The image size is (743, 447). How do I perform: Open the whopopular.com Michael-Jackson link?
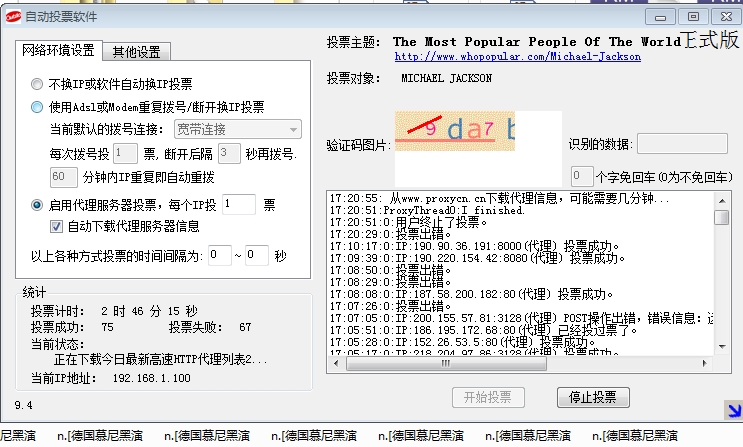pyautogui.click(x=517, y=56)
